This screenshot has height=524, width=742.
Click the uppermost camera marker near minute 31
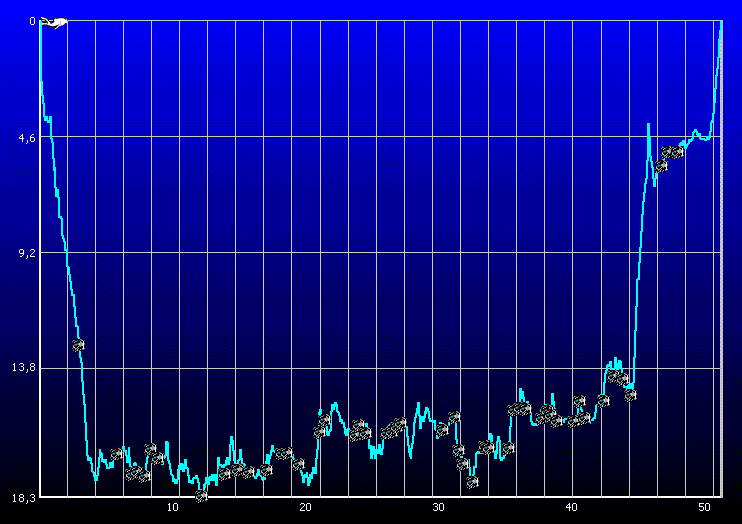click(x=454, y=417)
